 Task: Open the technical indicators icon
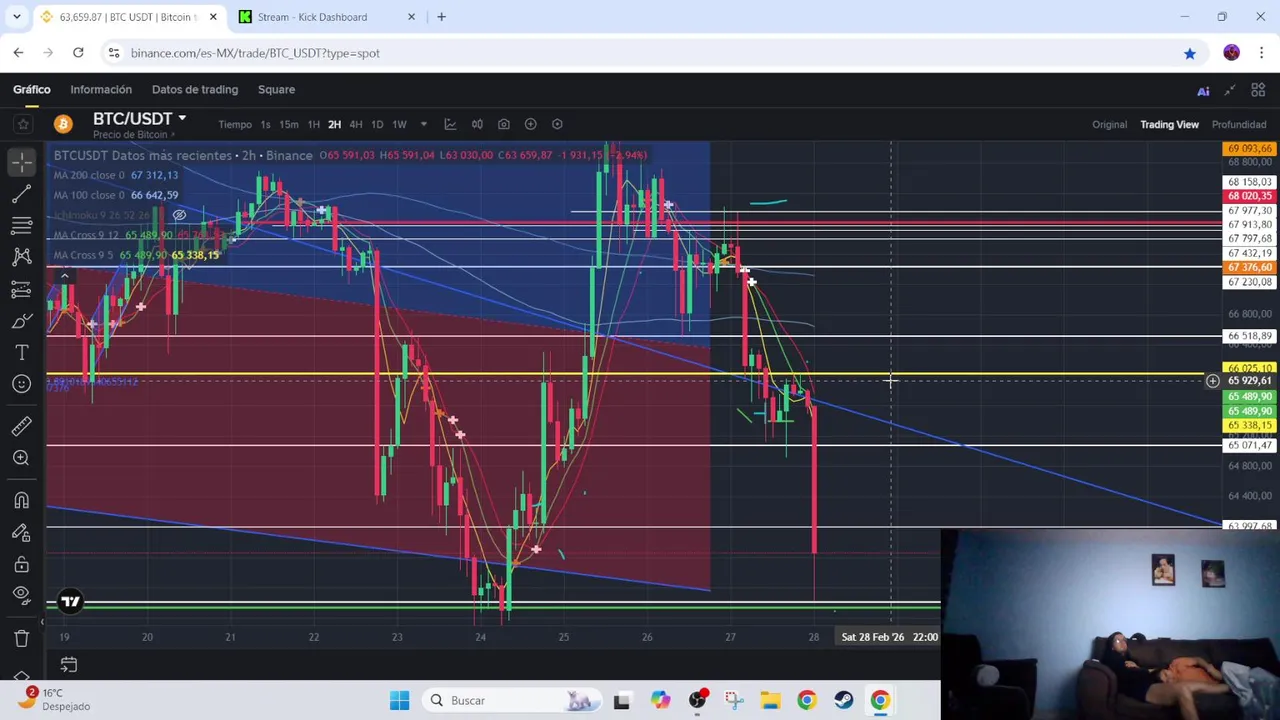450,124
